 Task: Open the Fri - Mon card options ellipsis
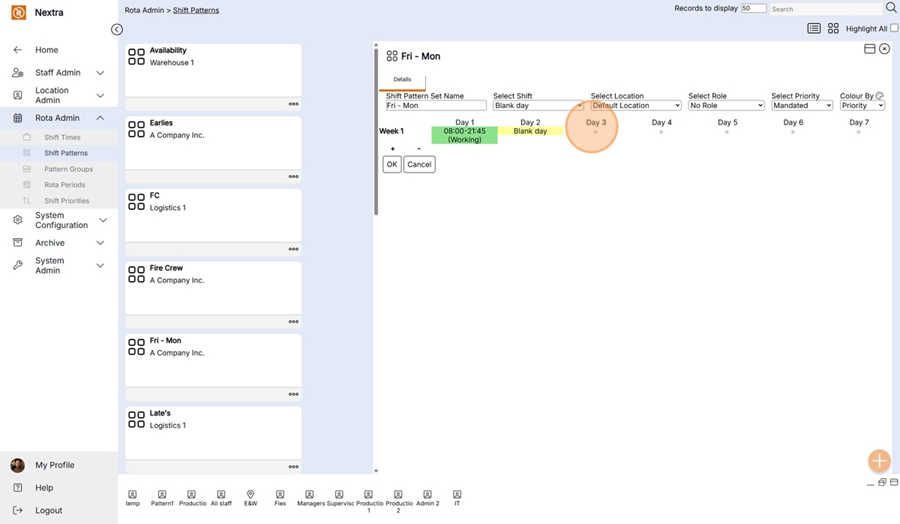pyautogui.click(x=293, y=394)
